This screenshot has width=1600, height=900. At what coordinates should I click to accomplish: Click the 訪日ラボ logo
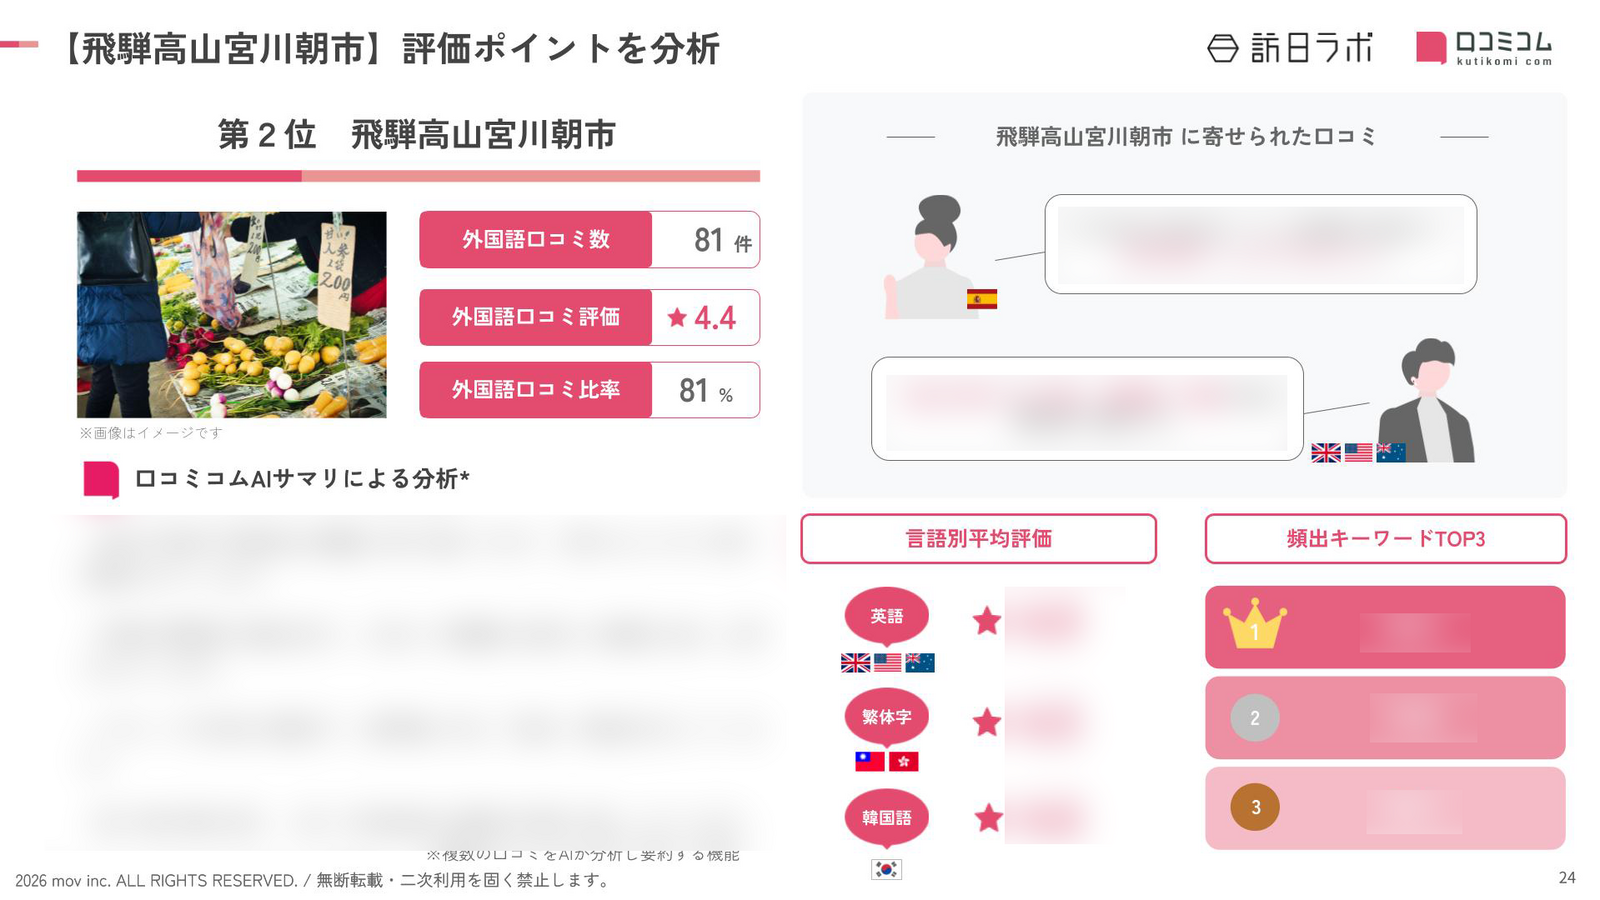1290,48
